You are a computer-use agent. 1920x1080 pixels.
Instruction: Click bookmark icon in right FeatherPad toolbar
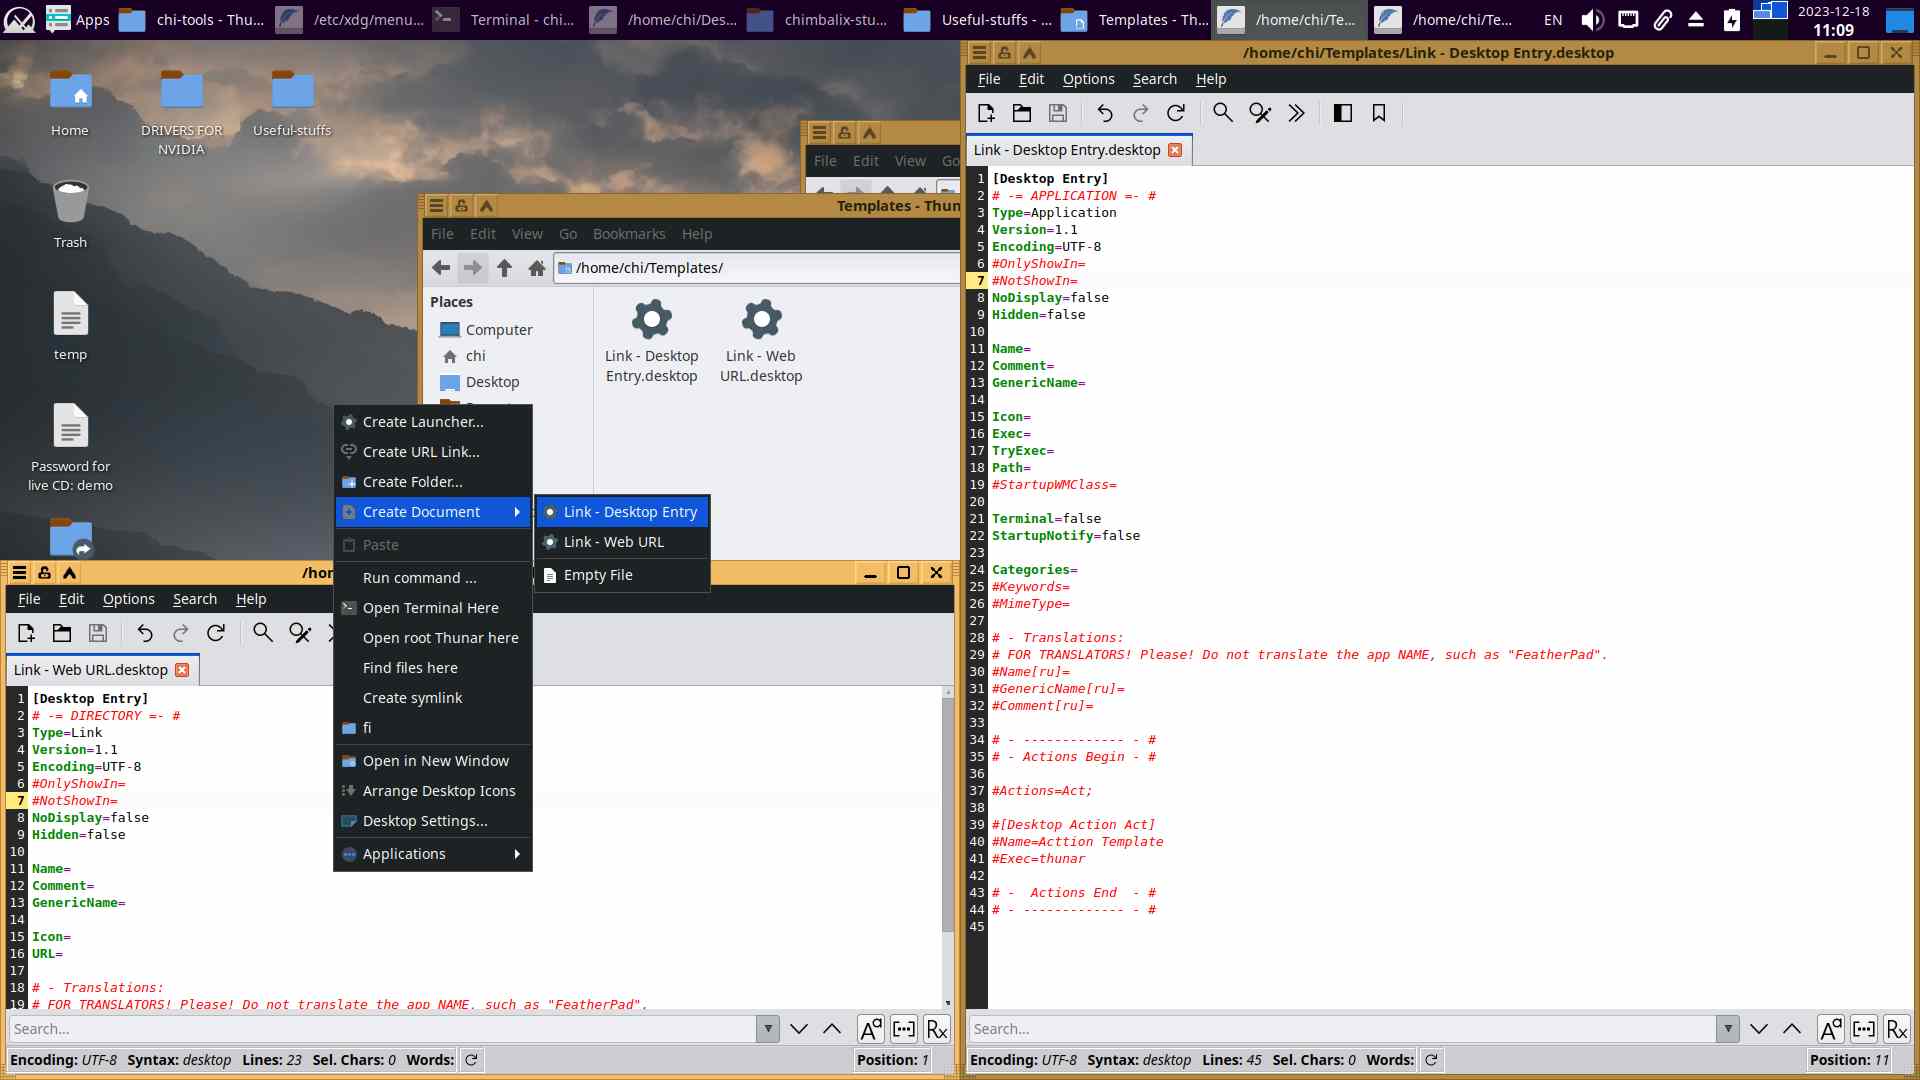(1379, 113)
